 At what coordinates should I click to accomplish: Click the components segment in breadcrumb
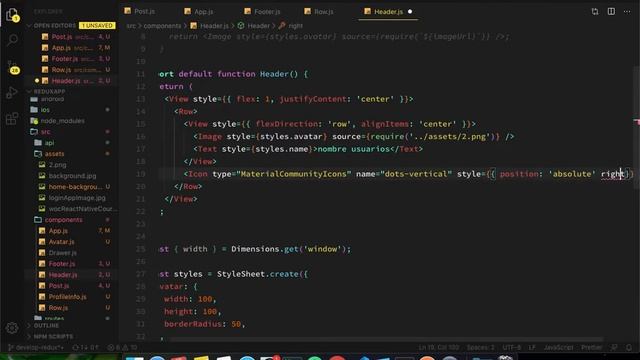(x=162, y=26)
